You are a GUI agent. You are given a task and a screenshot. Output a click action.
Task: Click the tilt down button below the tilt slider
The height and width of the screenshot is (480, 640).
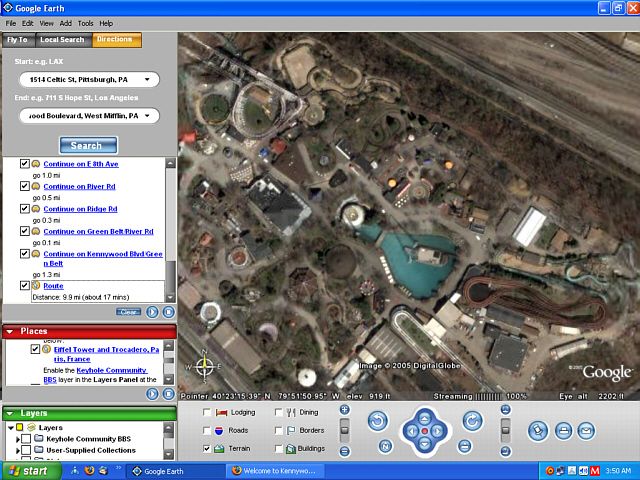[505, 451]
